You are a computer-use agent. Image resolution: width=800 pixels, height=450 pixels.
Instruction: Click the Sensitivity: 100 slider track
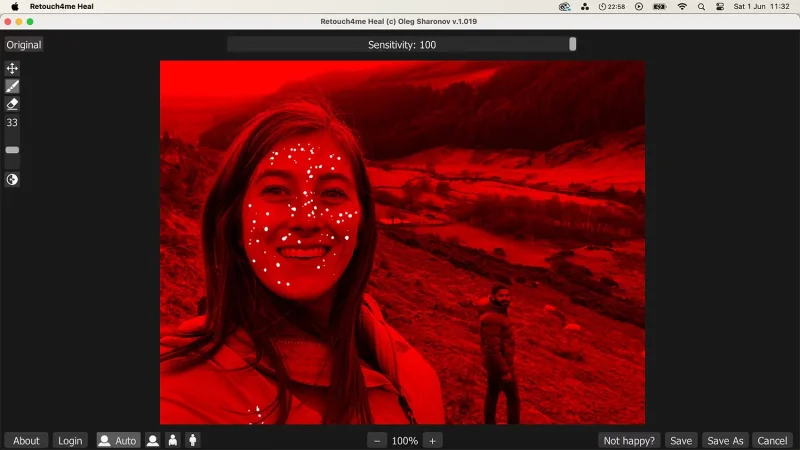tap(402, 44)
